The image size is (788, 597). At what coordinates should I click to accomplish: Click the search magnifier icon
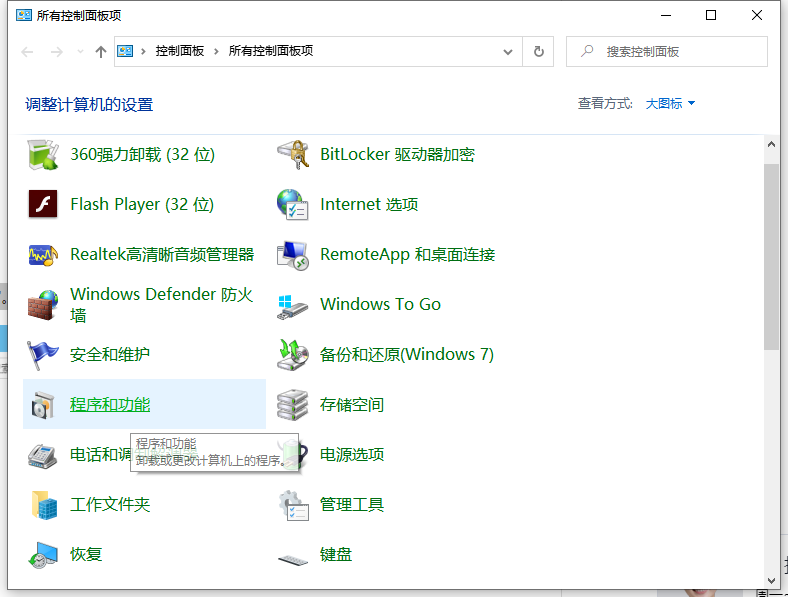pyautogui.click(x=587, y=51)
